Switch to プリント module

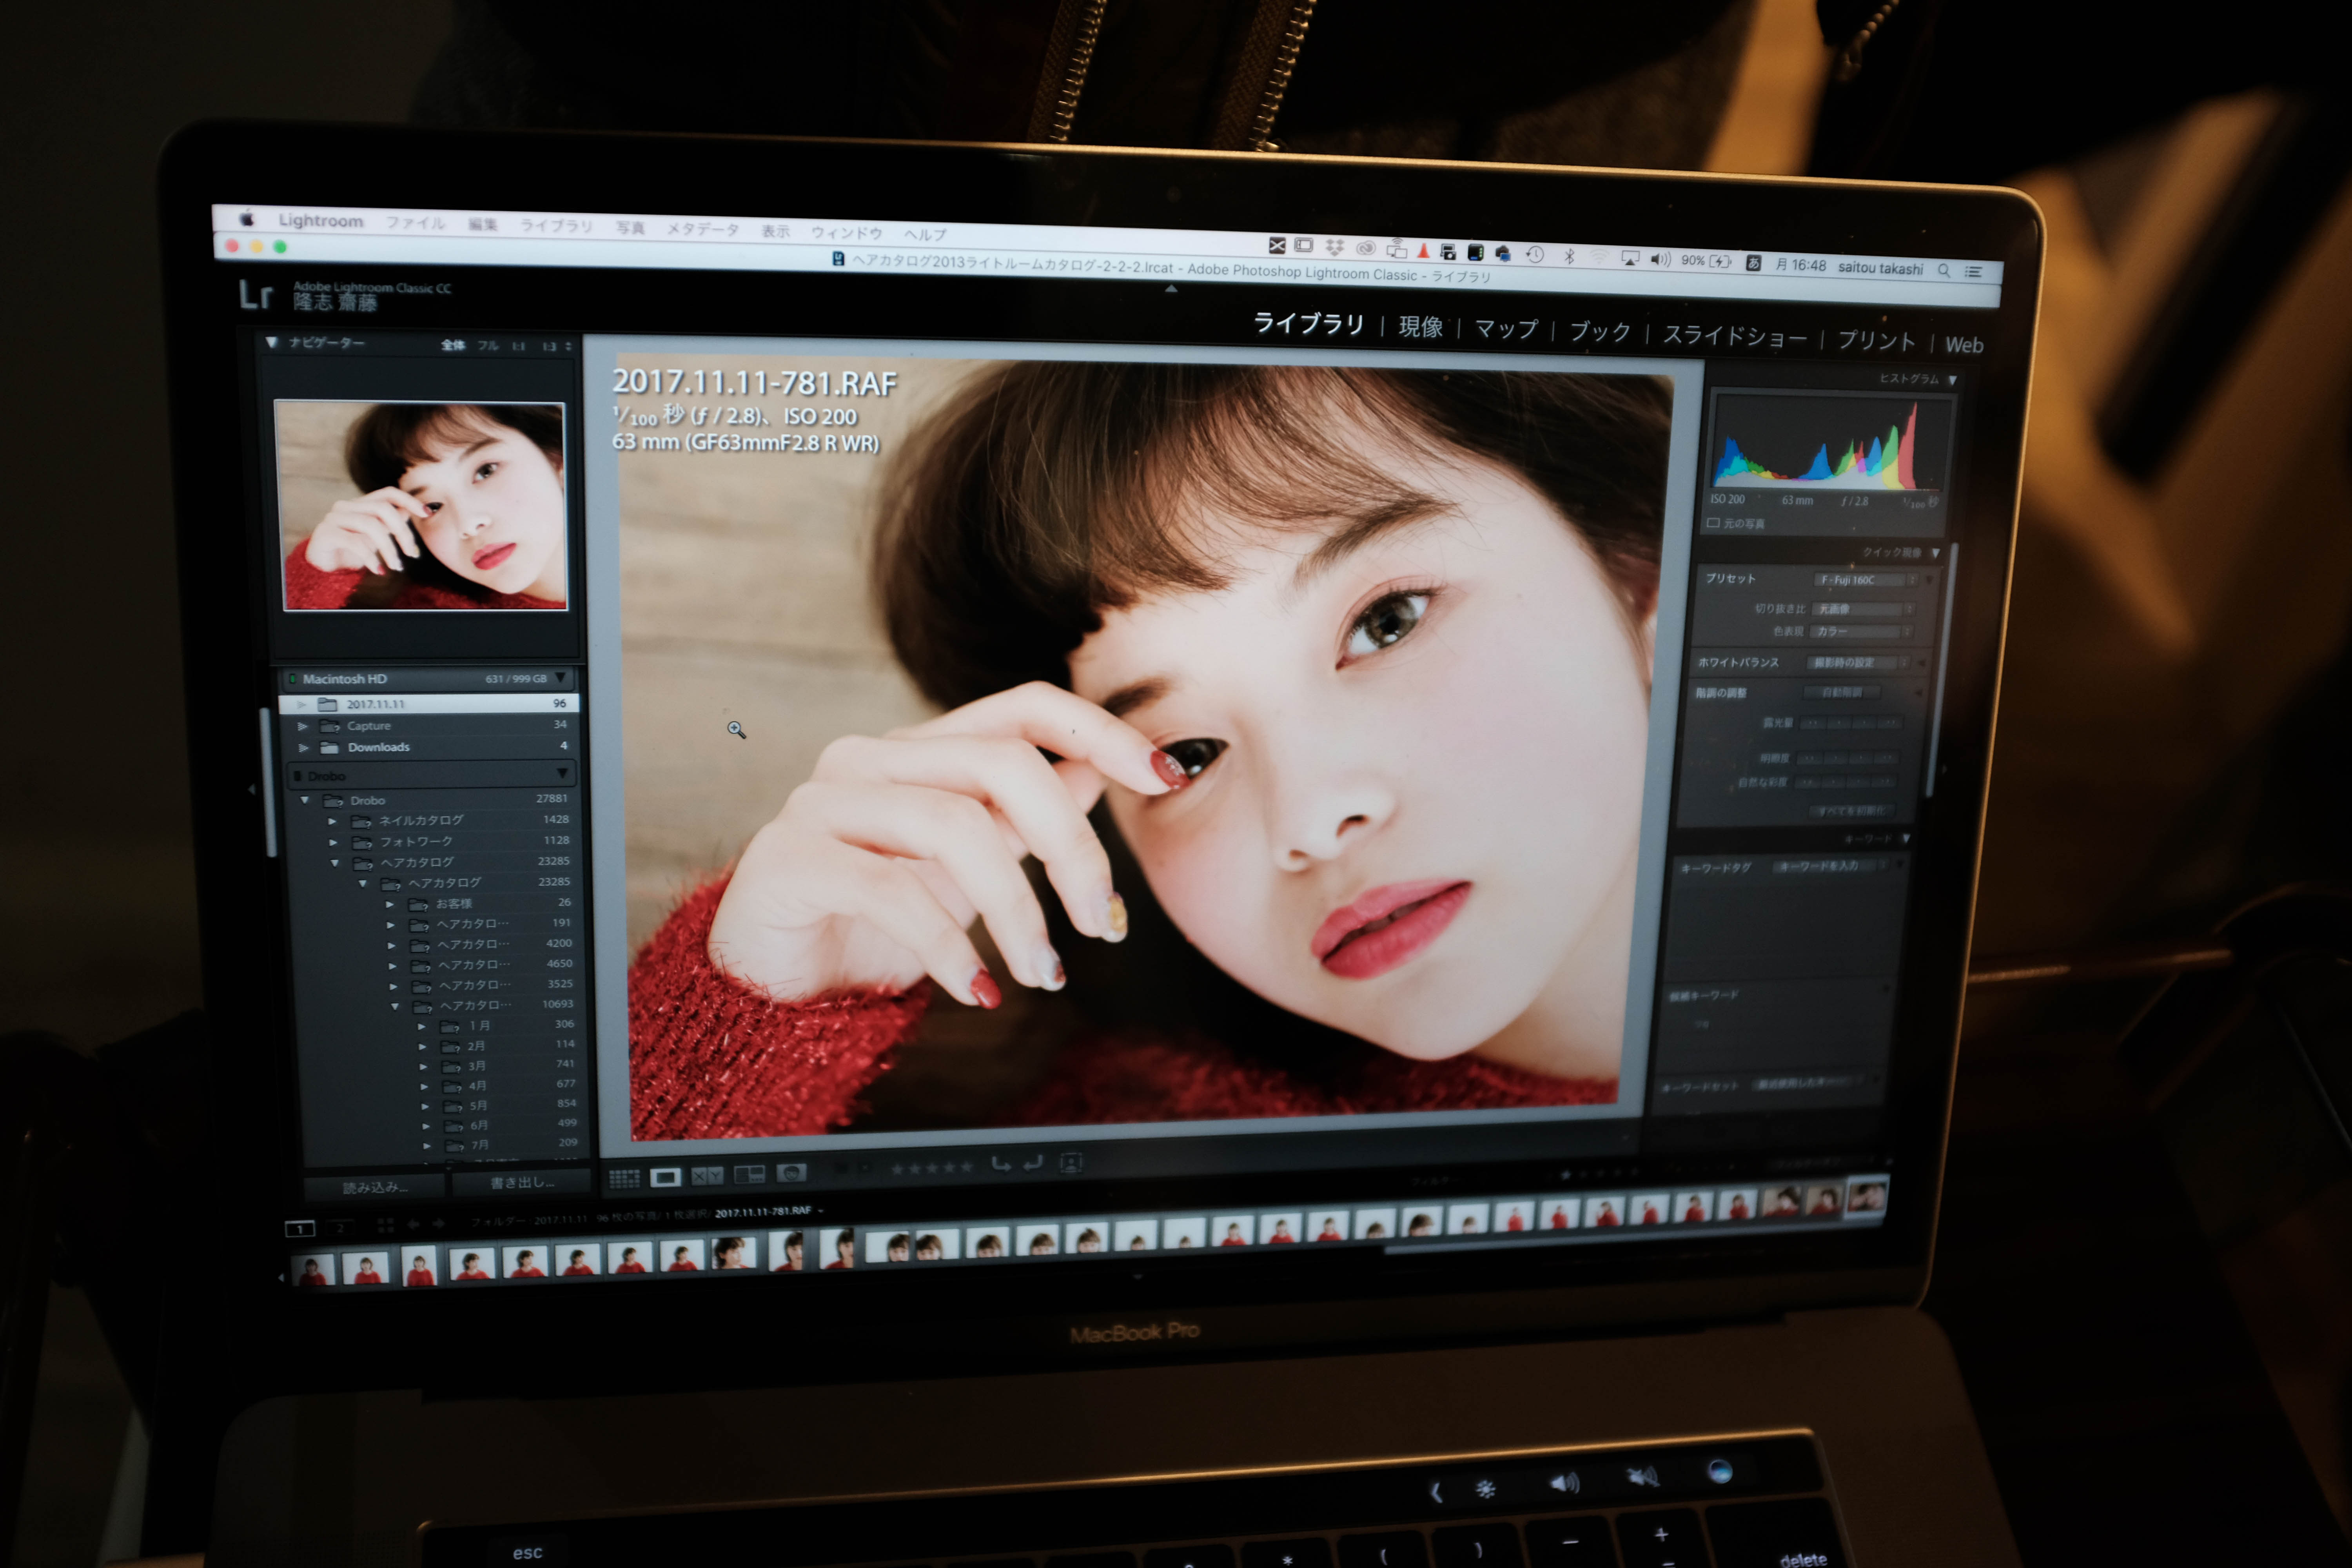(x=1876, y=341)
